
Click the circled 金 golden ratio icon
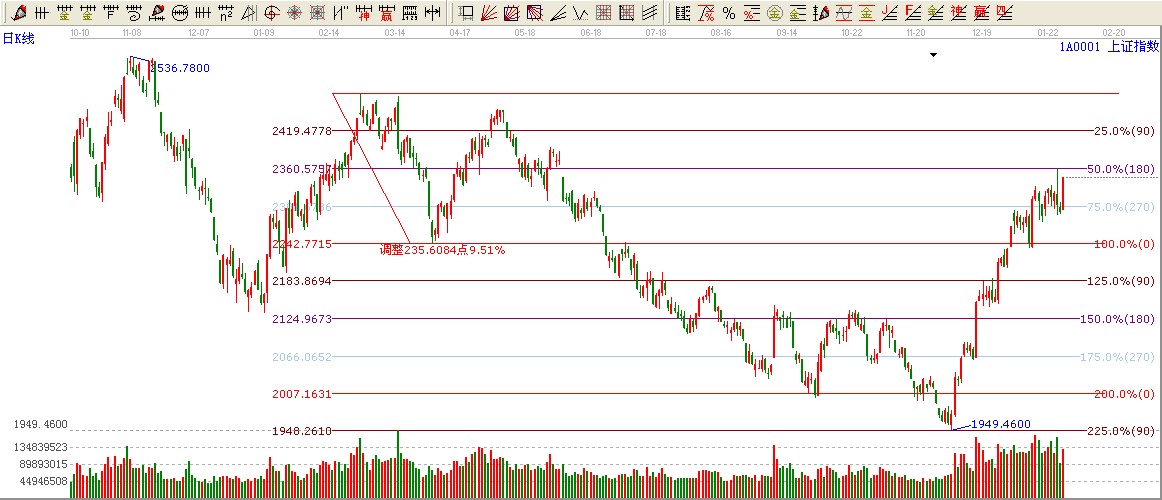(x=774, y=13)
